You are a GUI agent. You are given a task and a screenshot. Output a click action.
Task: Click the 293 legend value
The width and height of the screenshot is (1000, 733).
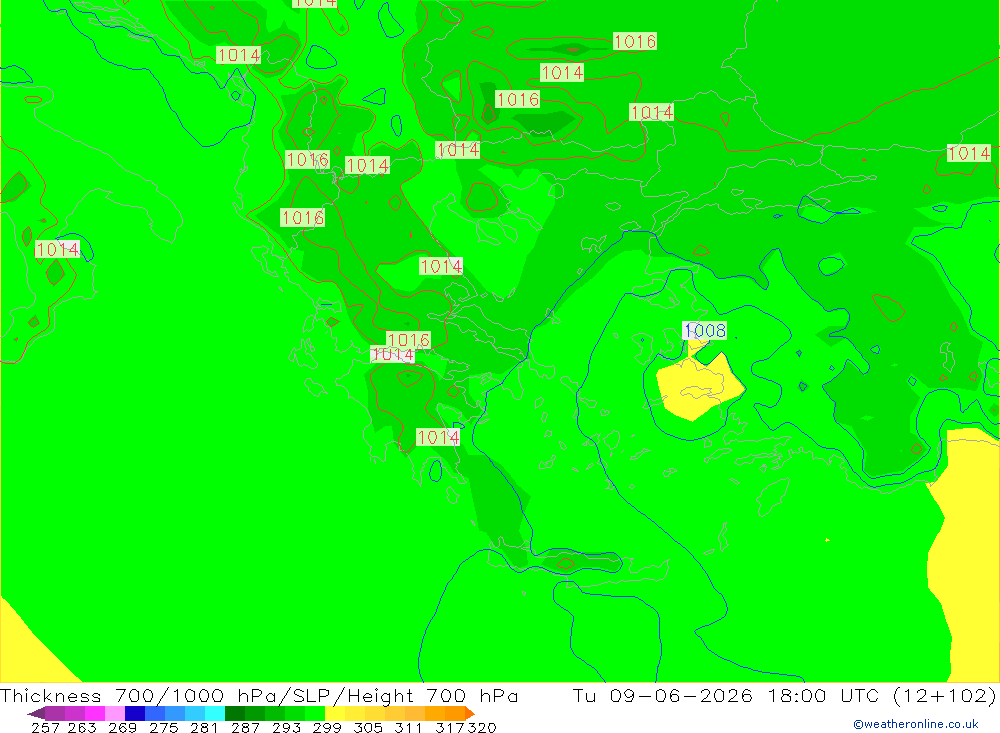[x=286, y=727]
